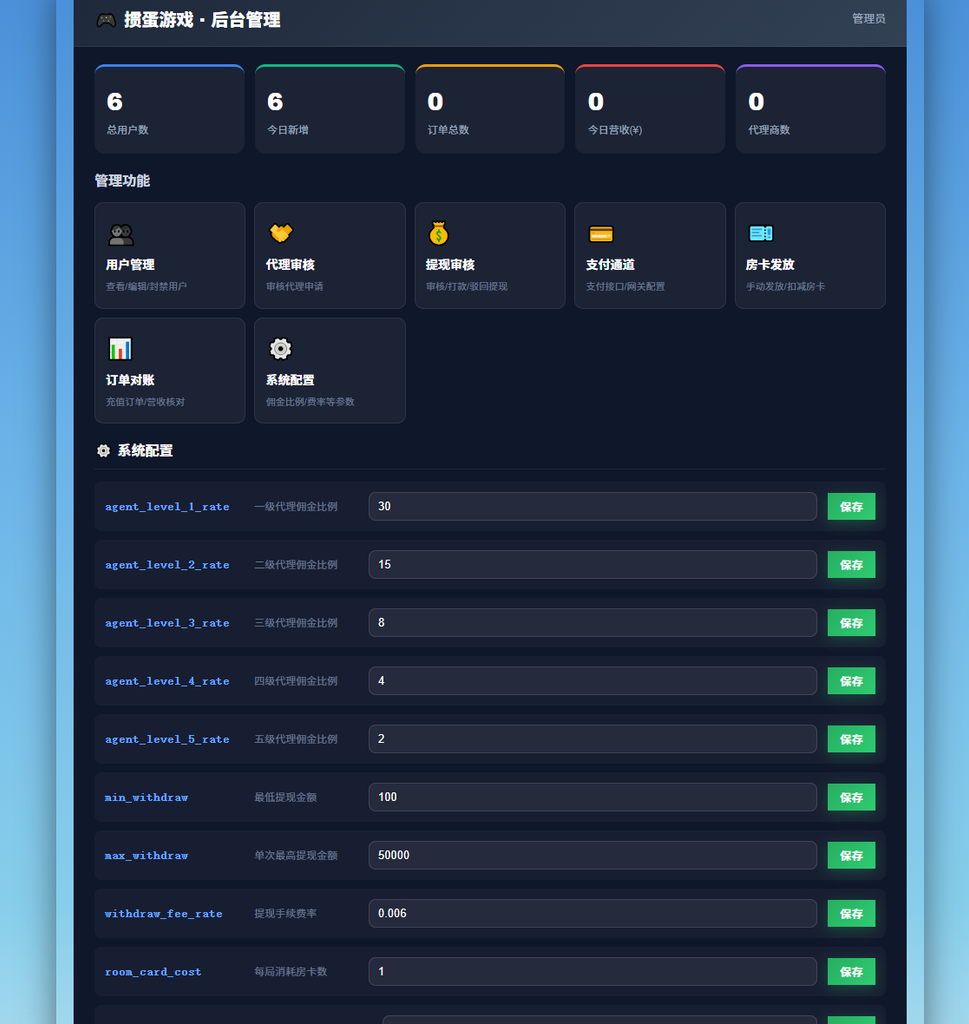Edit the max_withdraw amount field

coord(592,856)
